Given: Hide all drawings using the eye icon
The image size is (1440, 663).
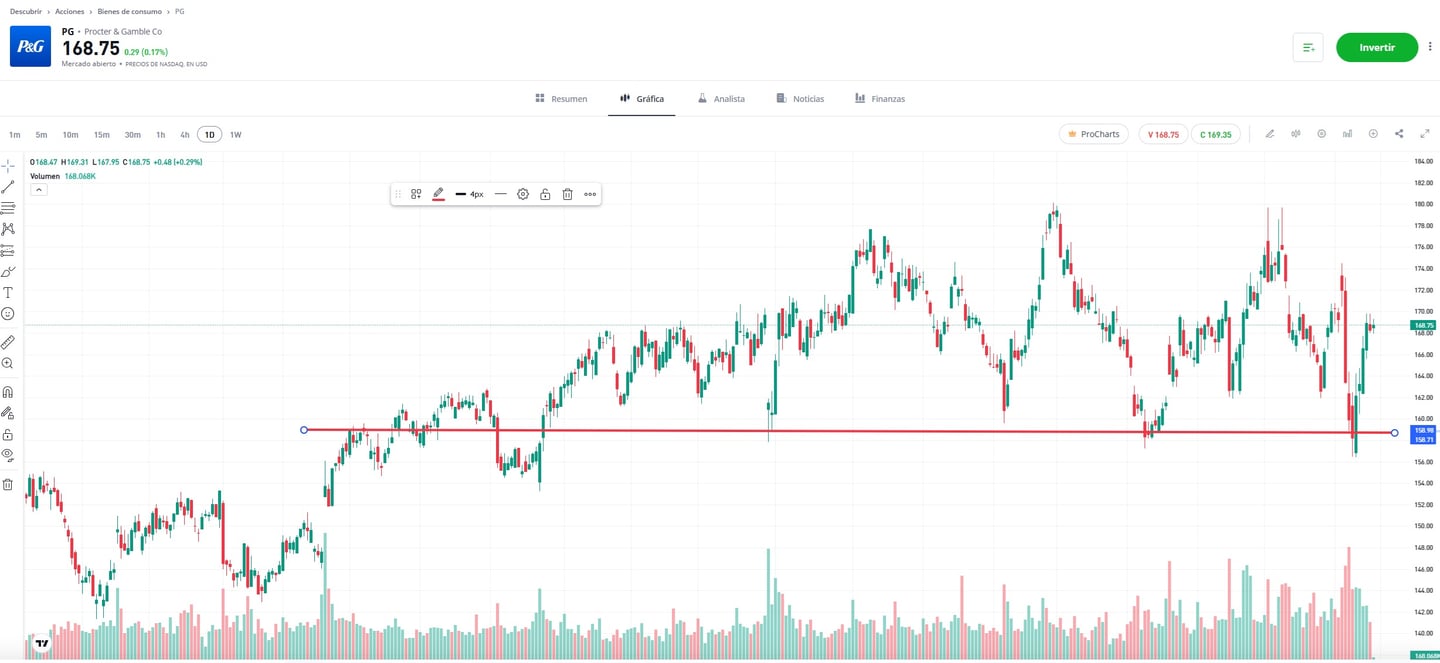Looking at the screenshot, I should click(x=8, y=456).
